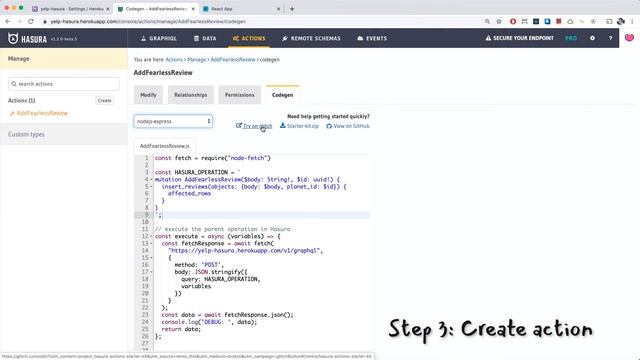Click Manage breadcrumb link

[x=197, y=60]
